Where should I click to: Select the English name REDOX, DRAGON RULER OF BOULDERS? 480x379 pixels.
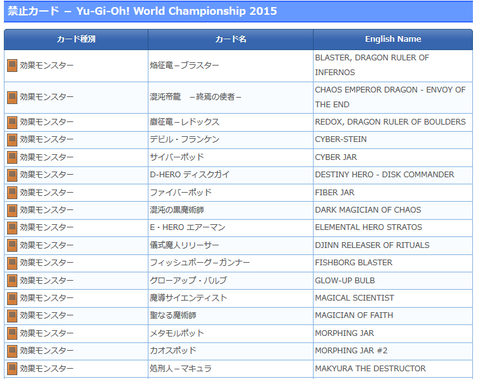(390, 122)
